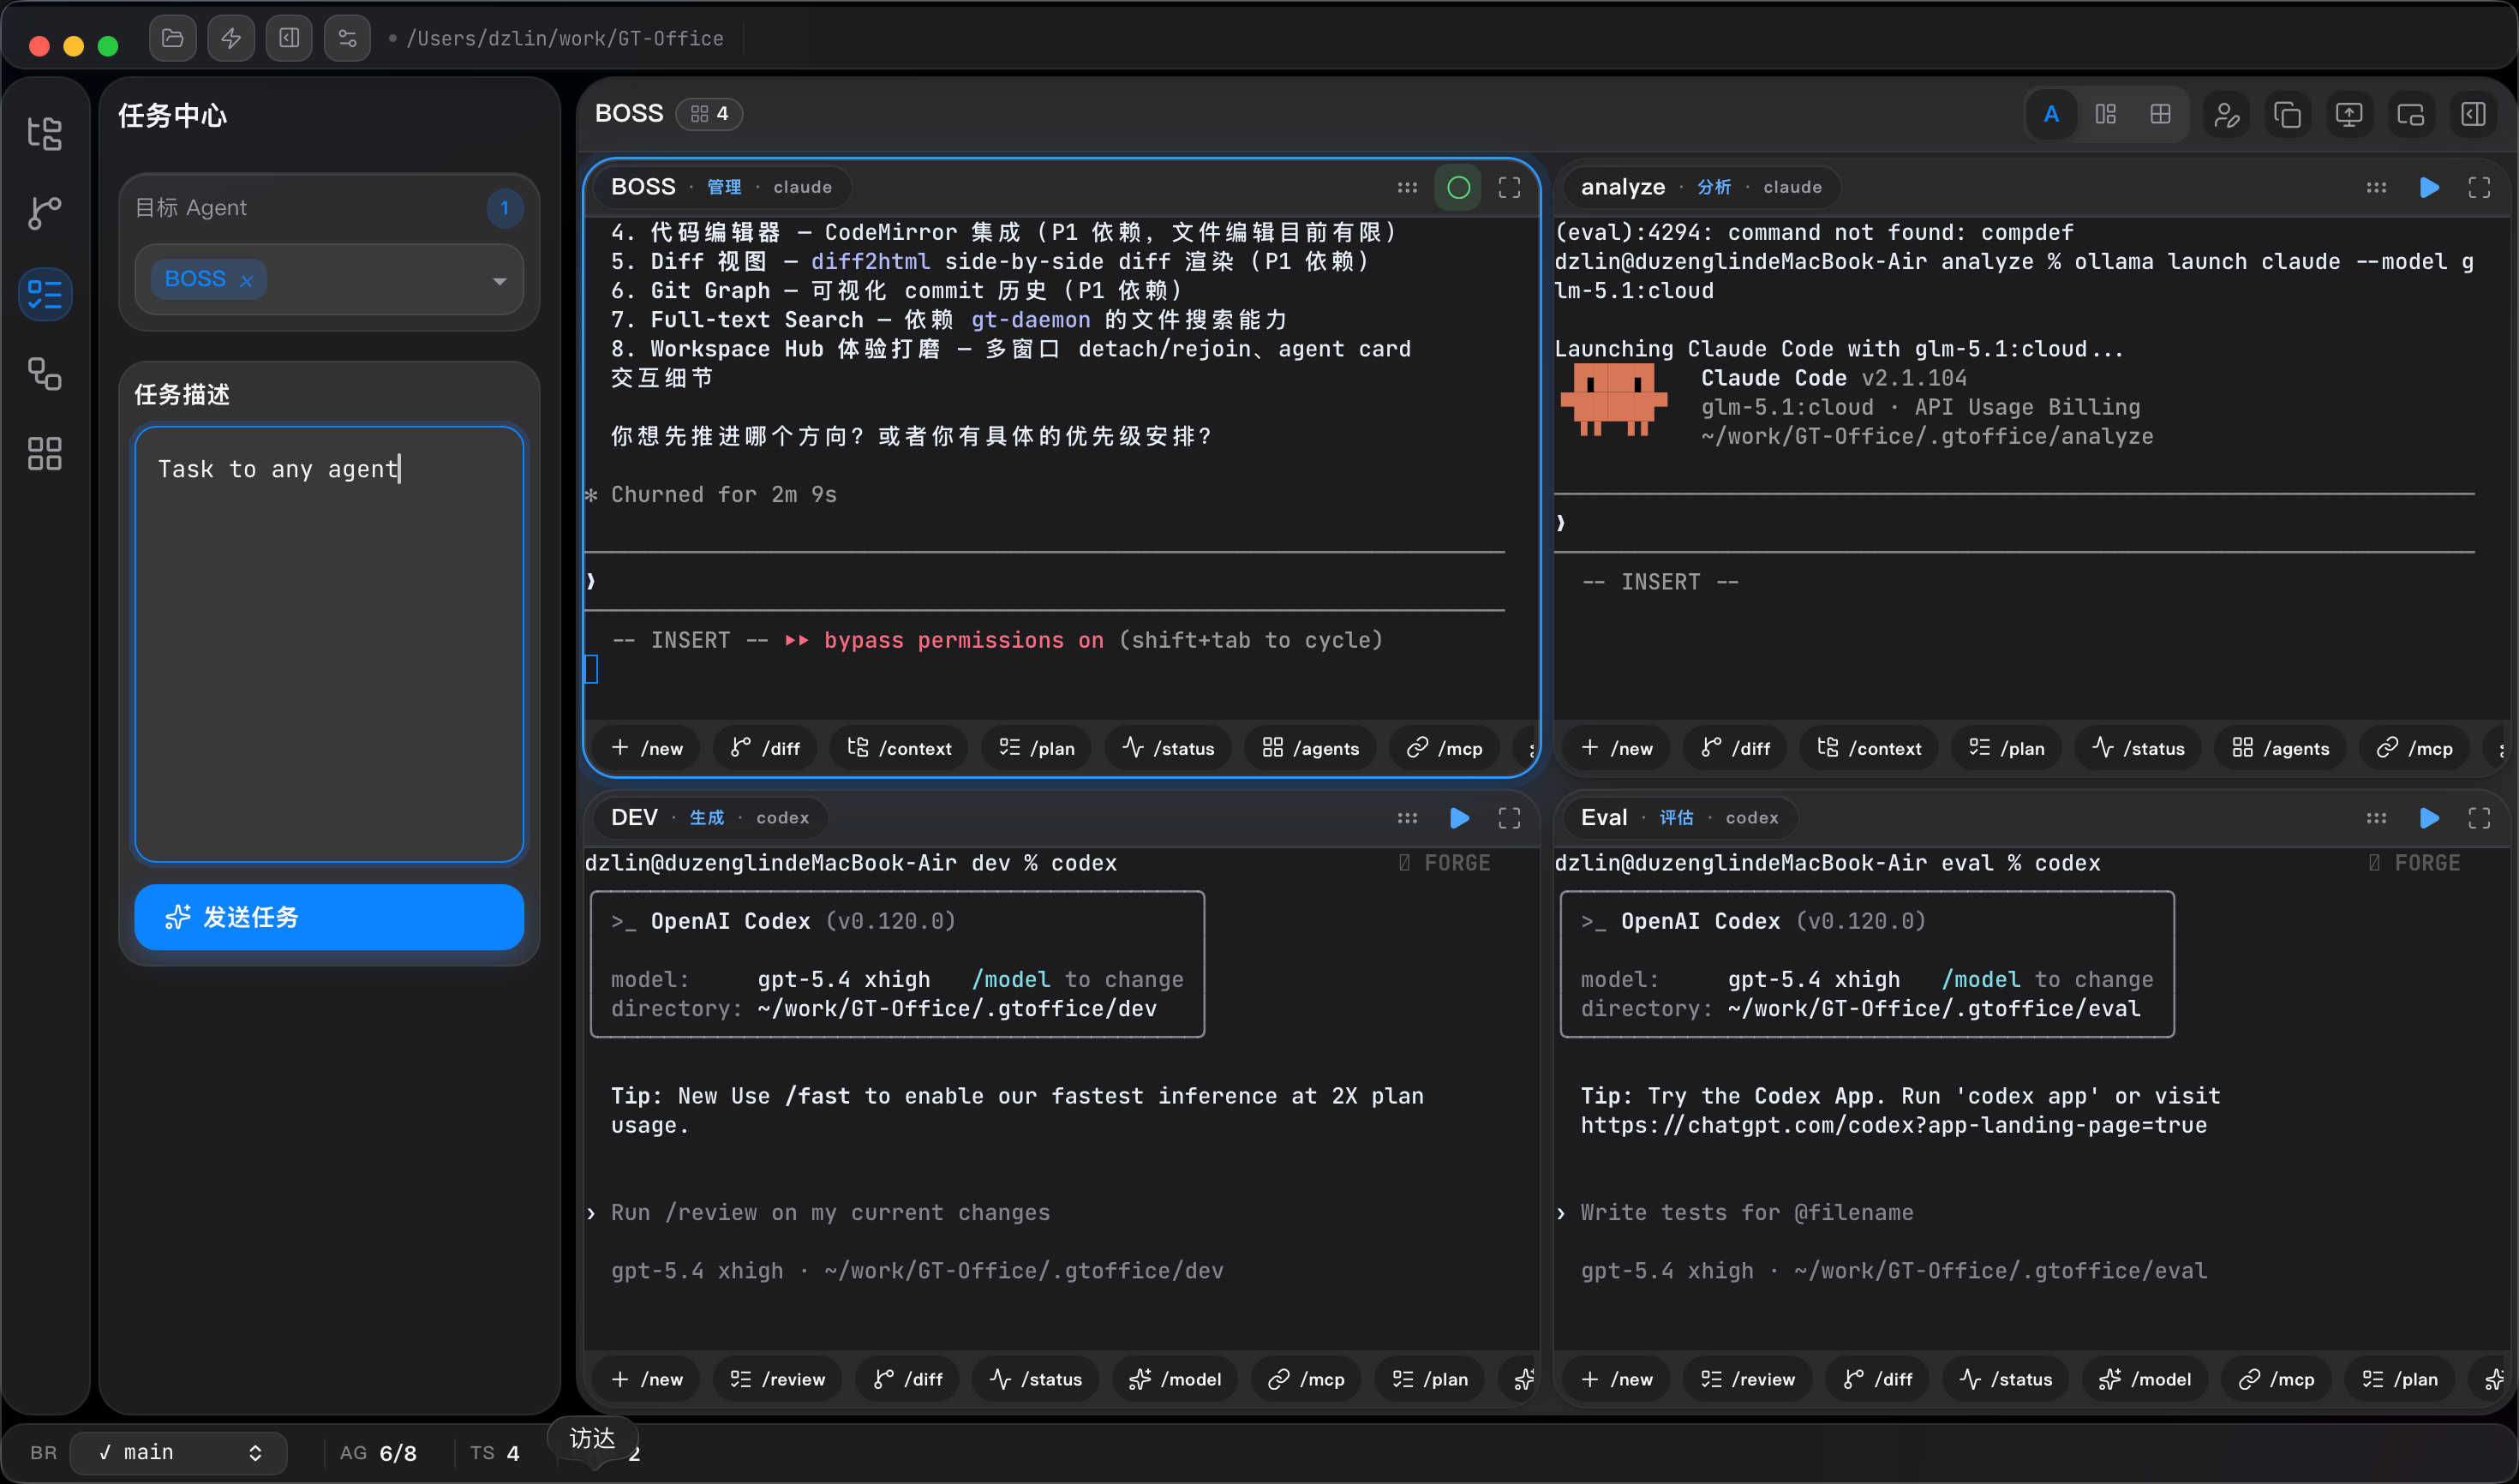Select the task list icon in left sidebar
Screen dimensions: 2519x1484
pyautogui.click(x=45, y=294)
